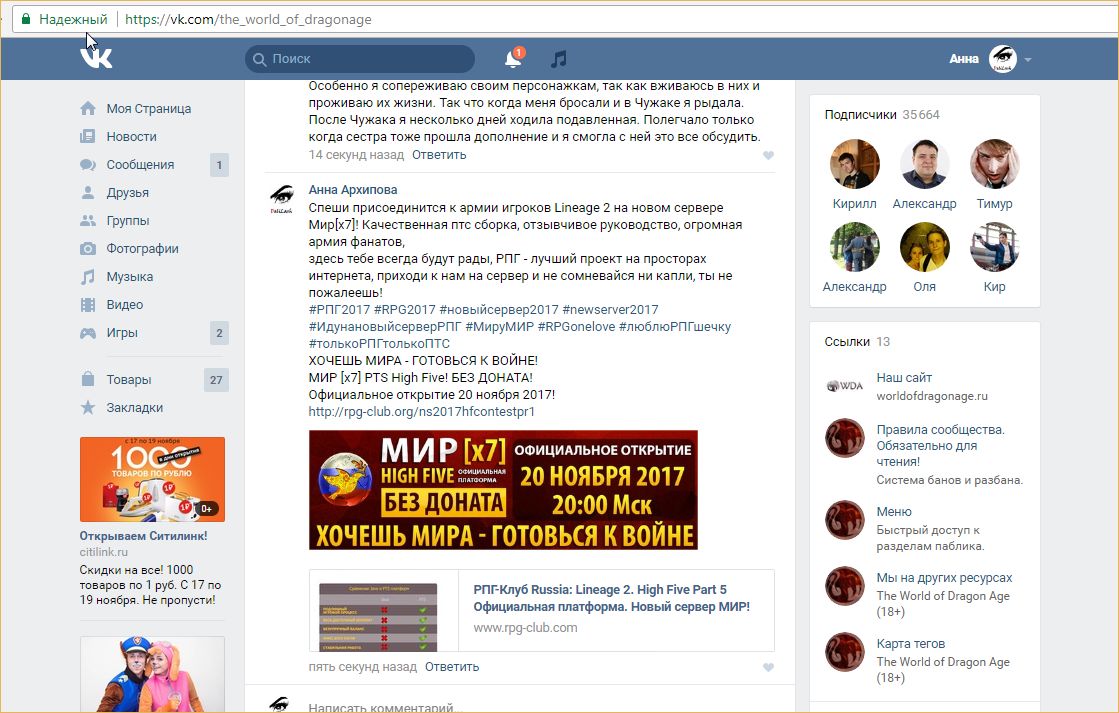Open the Ссылки links section header

coord(857,342)
